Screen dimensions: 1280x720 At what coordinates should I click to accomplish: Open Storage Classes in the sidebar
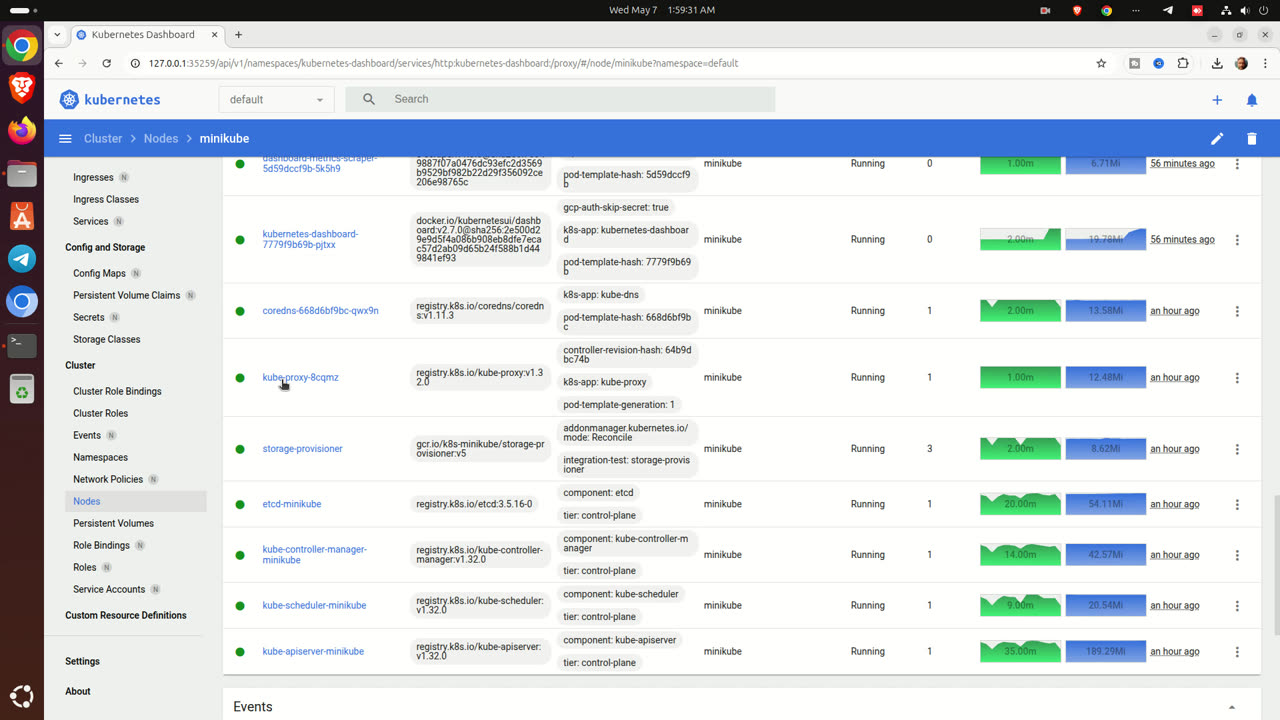(x=106, y=339)
